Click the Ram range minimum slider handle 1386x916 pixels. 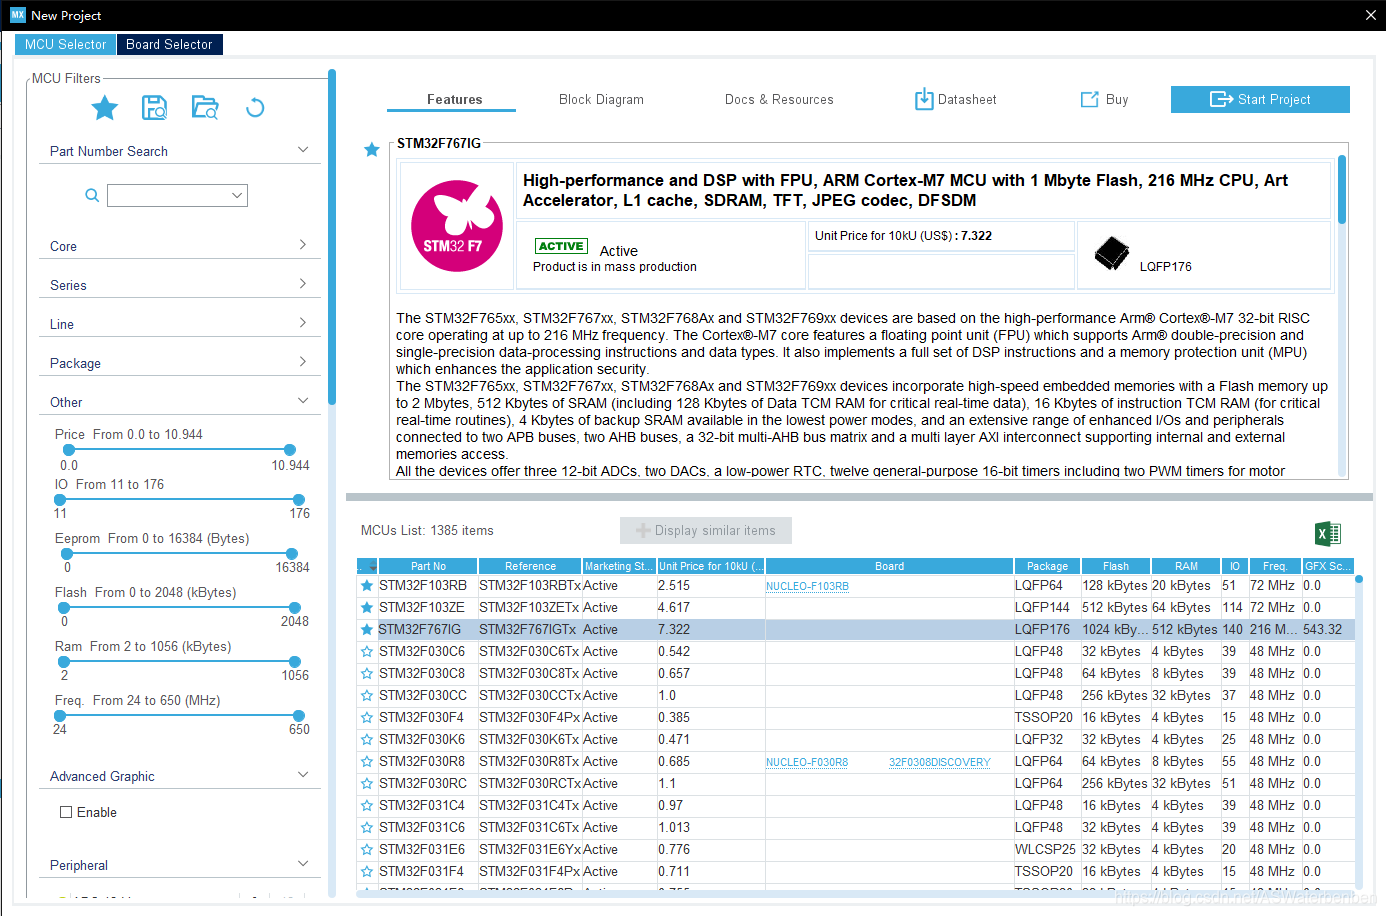[66, 662]
